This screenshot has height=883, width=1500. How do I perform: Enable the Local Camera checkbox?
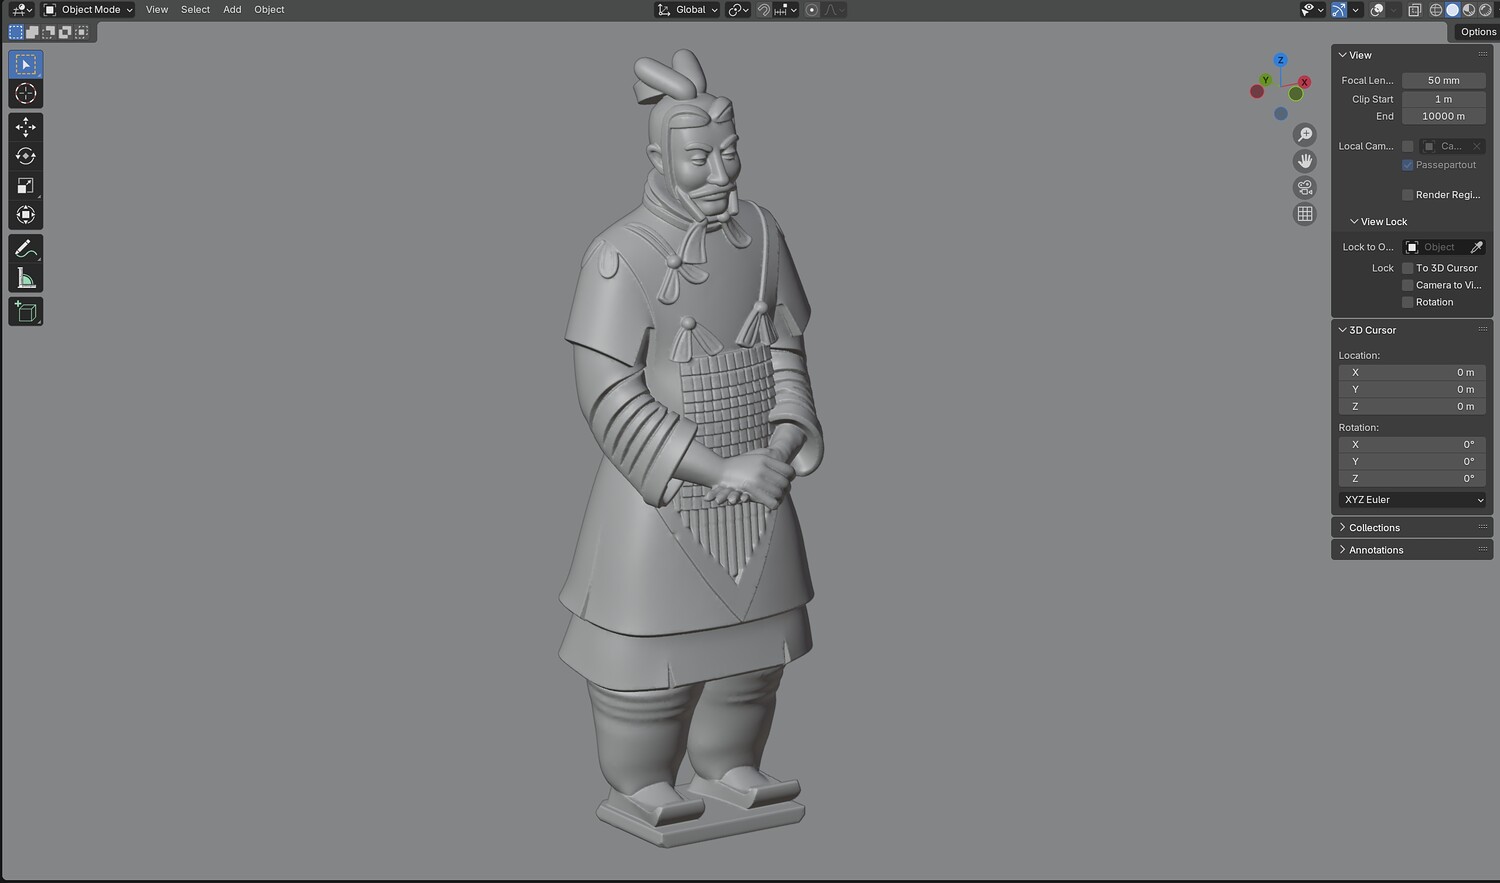(x=1408, y=146)
